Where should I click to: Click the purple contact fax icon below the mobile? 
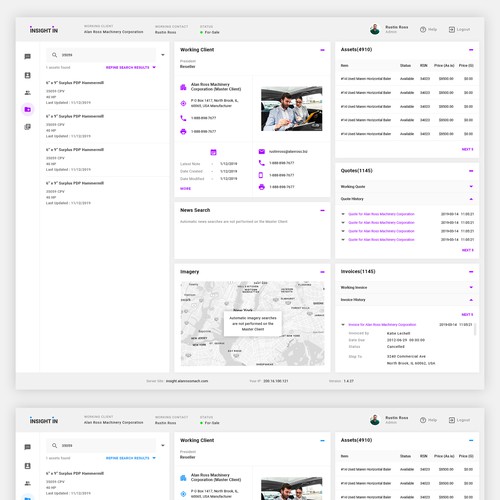pyautogui.click(x=262, y=187)
